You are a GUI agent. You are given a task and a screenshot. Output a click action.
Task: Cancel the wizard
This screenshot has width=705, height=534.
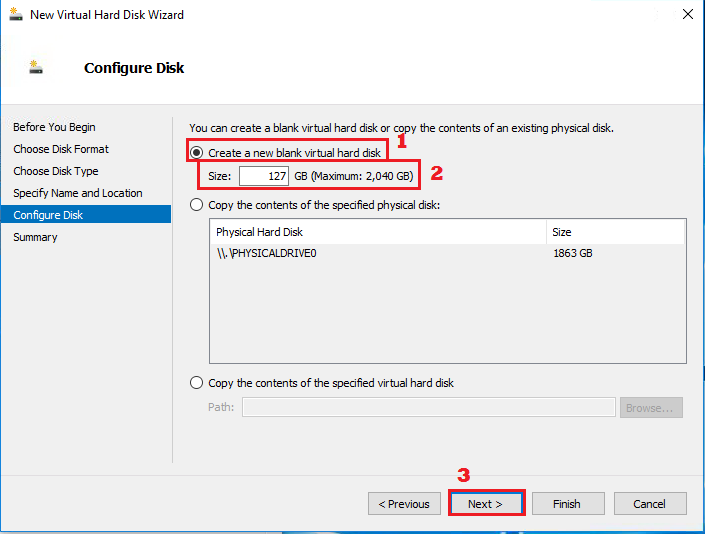point(650,504)
